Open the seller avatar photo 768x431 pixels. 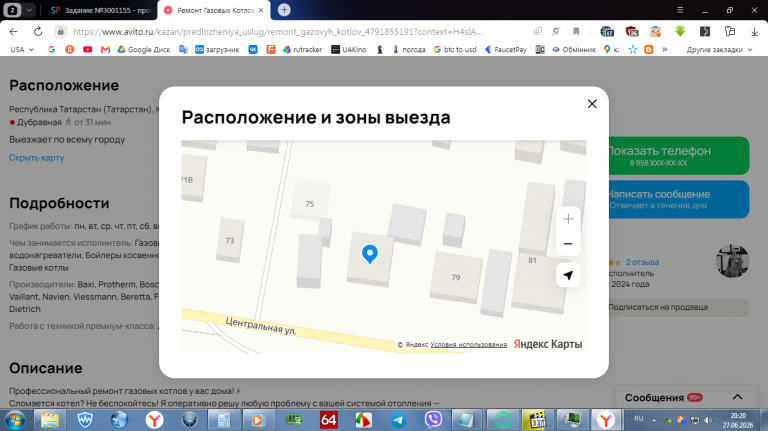click(x=732, y=261)
